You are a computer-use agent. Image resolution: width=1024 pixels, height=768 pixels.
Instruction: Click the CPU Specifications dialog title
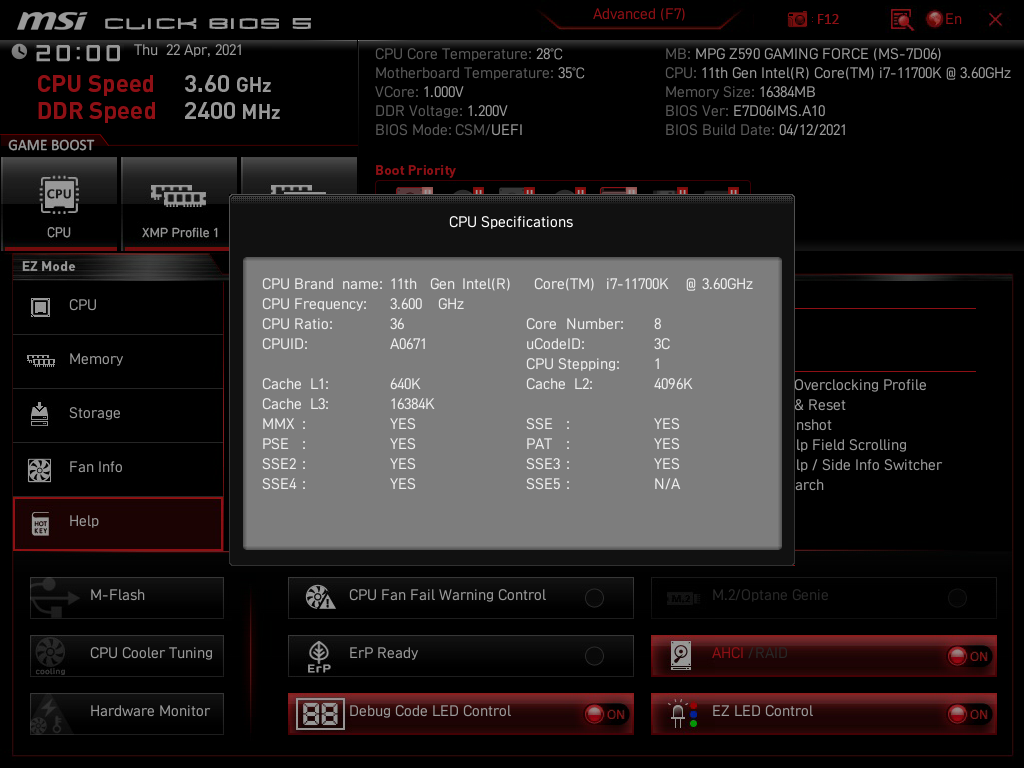point(511,222)
